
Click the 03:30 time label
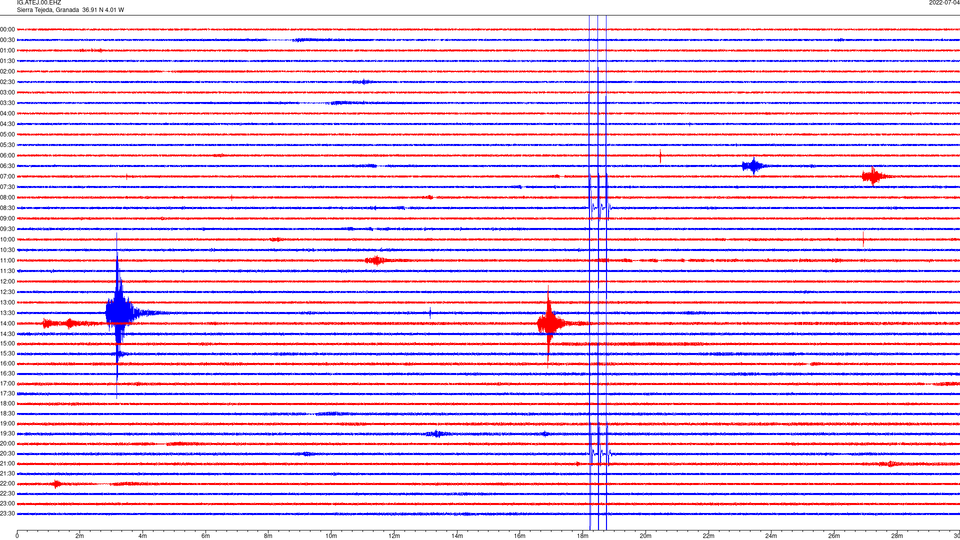click(7, 103)
